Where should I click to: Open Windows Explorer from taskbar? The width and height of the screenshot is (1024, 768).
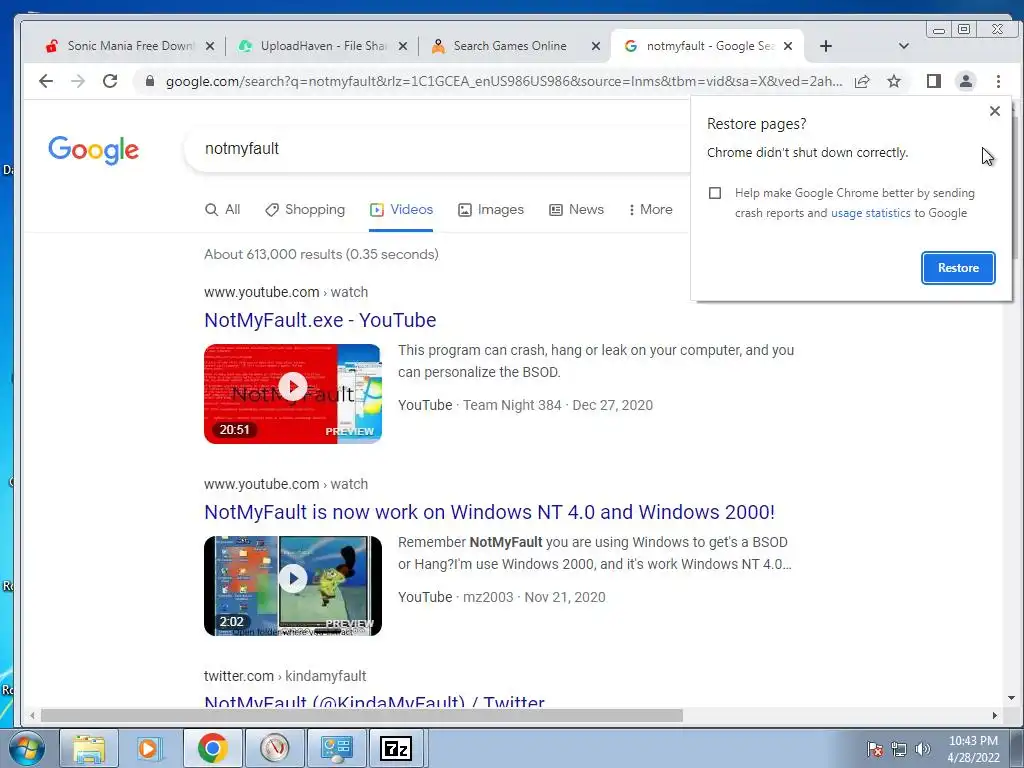click(89, 748)
